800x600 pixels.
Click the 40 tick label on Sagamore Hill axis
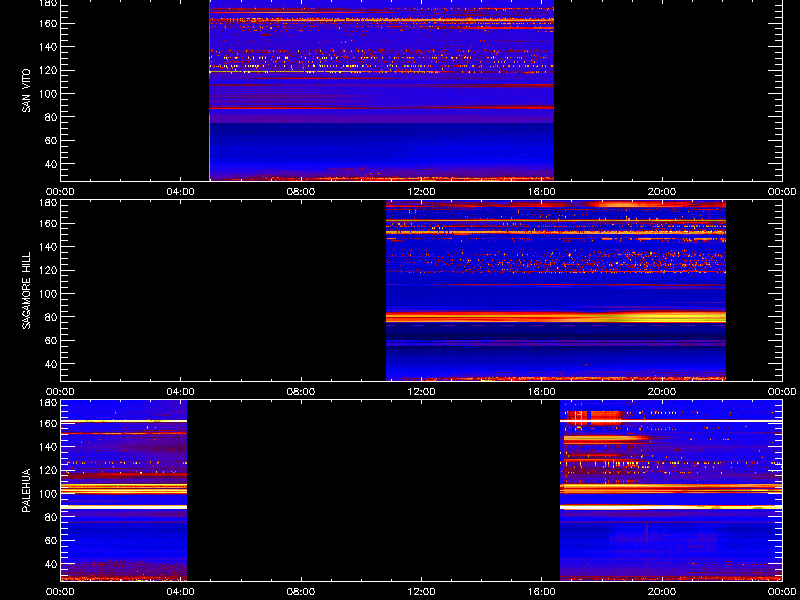[51, 364]
